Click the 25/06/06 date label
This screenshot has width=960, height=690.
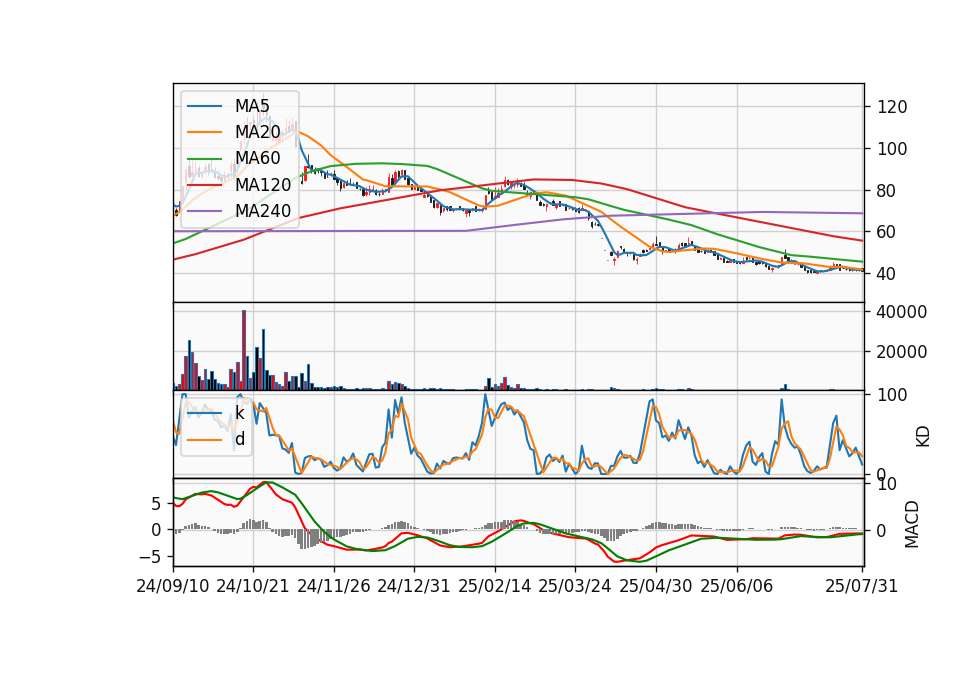click(737, 586)
